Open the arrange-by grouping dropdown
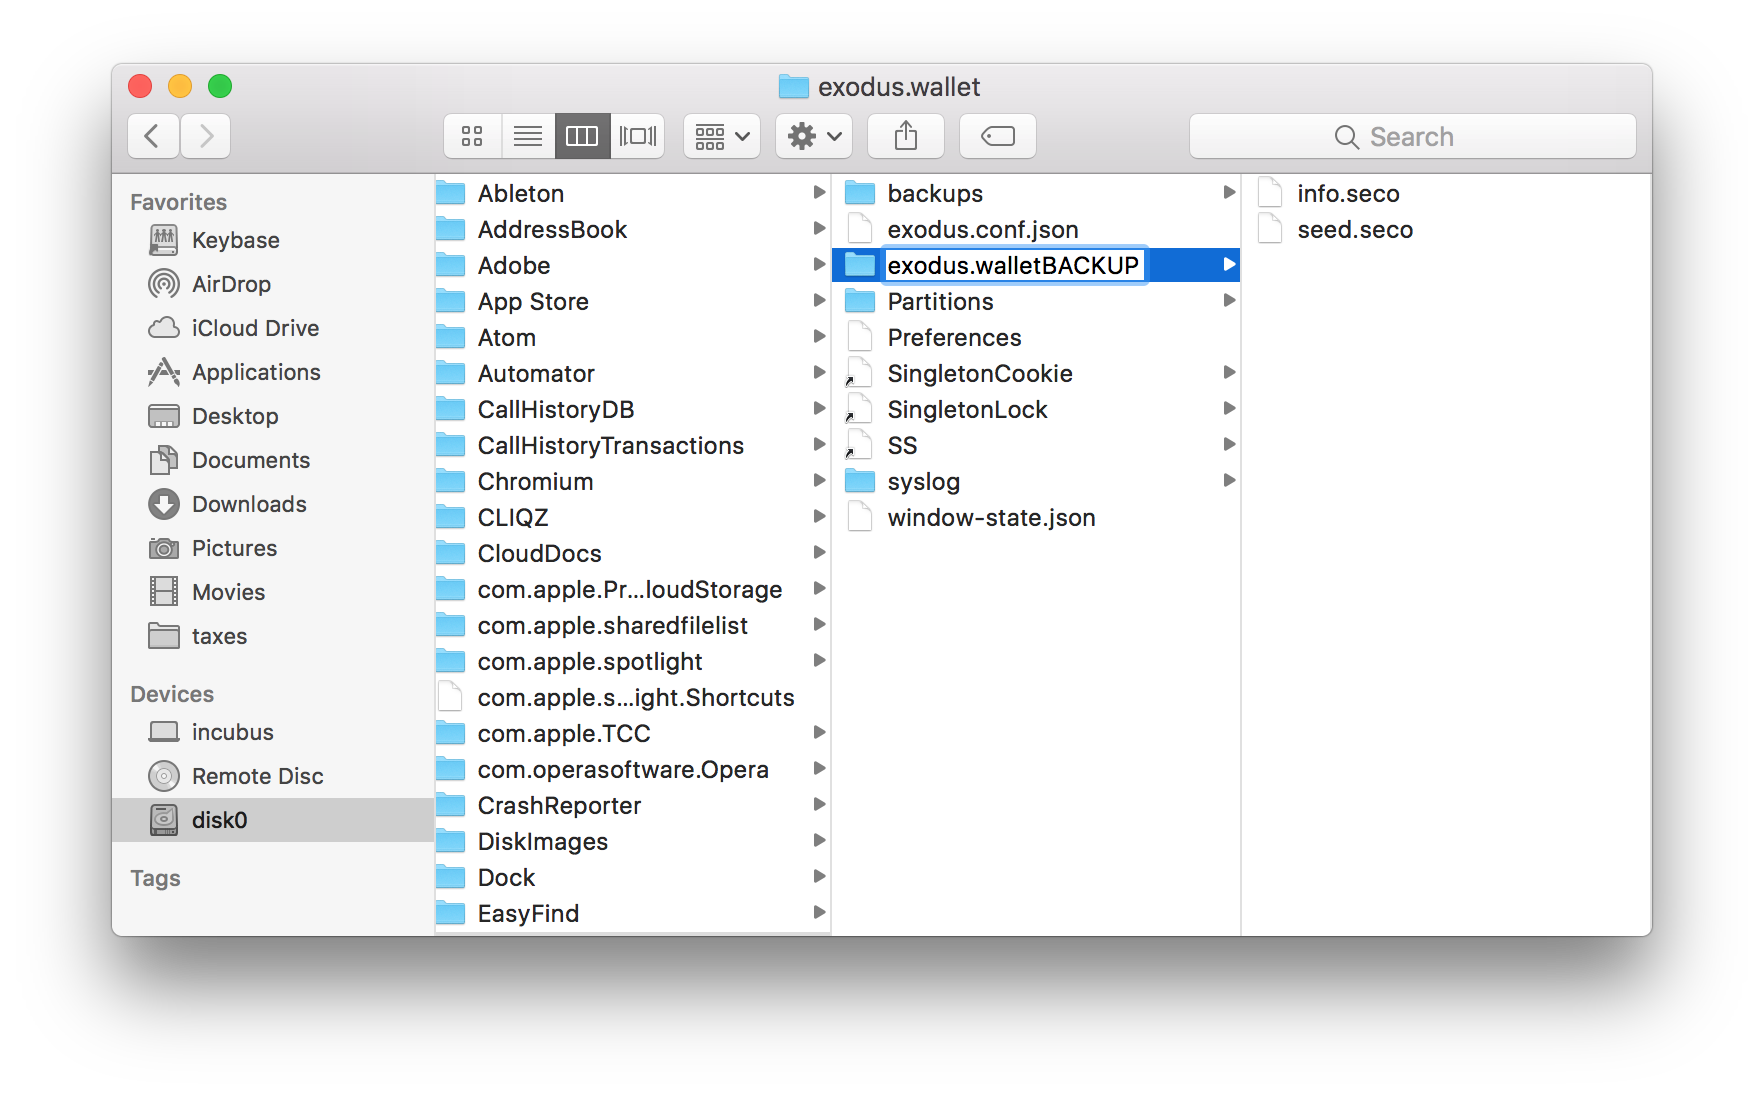 pyautogui.click(x=722, y=136)
